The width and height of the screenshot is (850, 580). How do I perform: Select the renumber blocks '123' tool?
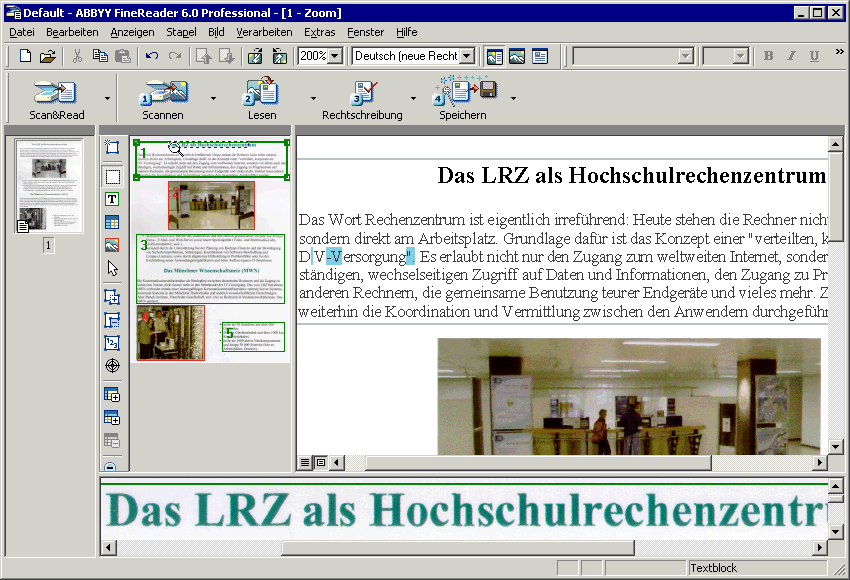click(x=112, y=343)
